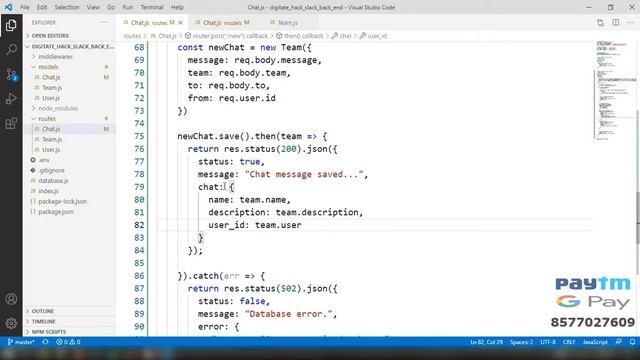This screenshot has height=360, width=640.
Task: Open the Edit menu
Action: tap(42, 7)
